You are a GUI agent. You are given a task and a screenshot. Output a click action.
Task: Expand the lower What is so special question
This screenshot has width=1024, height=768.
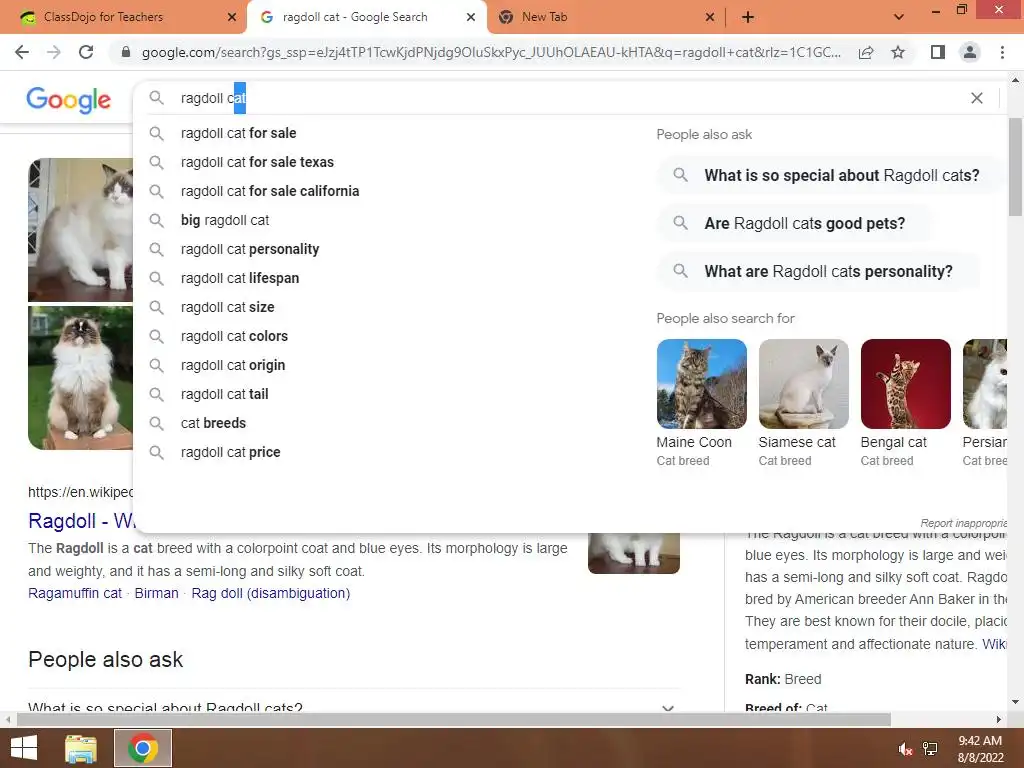point(354,708)
